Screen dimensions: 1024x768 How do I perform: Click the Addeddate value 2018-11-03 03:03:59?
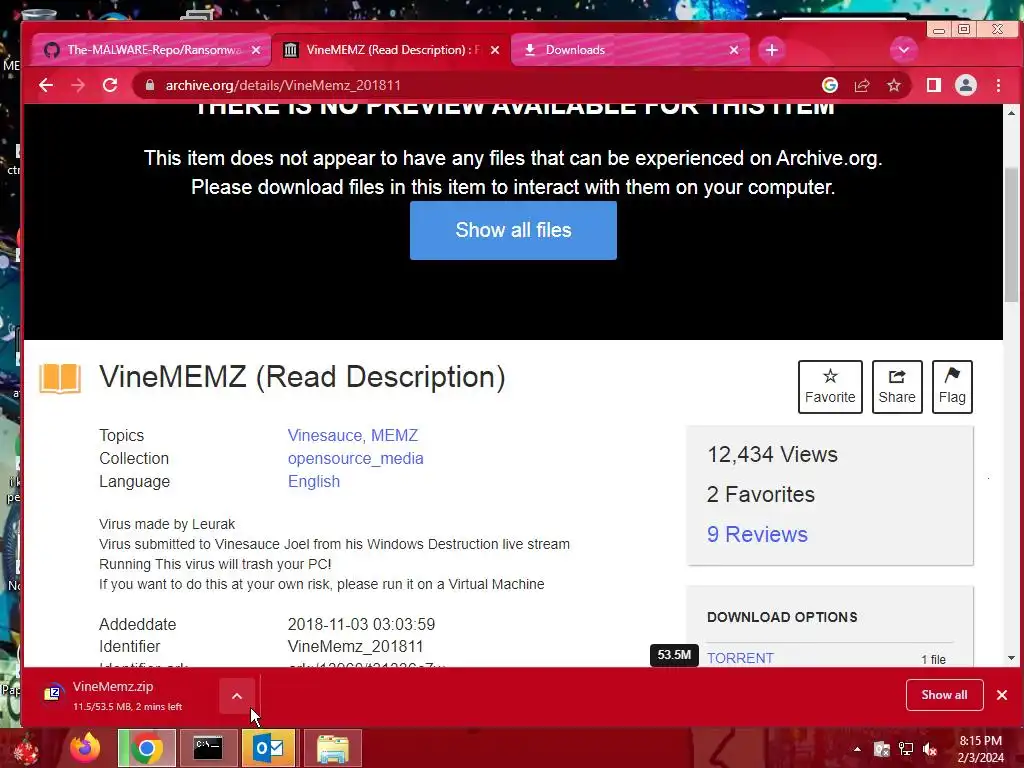[361, 624]
